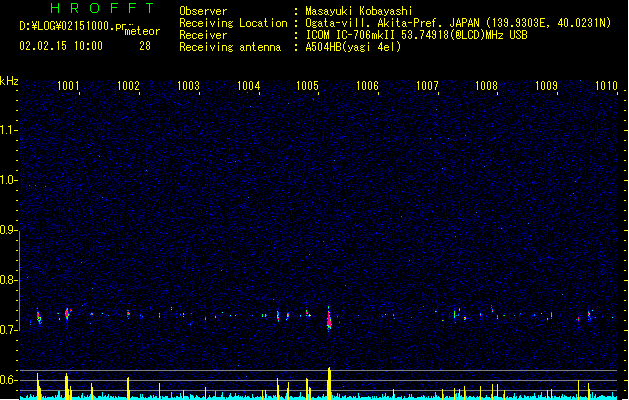The width and height of the screenshot is (629, 400).
Task: Click the tallest yellow intensity bar after 1005
Action: pos(329,383)
